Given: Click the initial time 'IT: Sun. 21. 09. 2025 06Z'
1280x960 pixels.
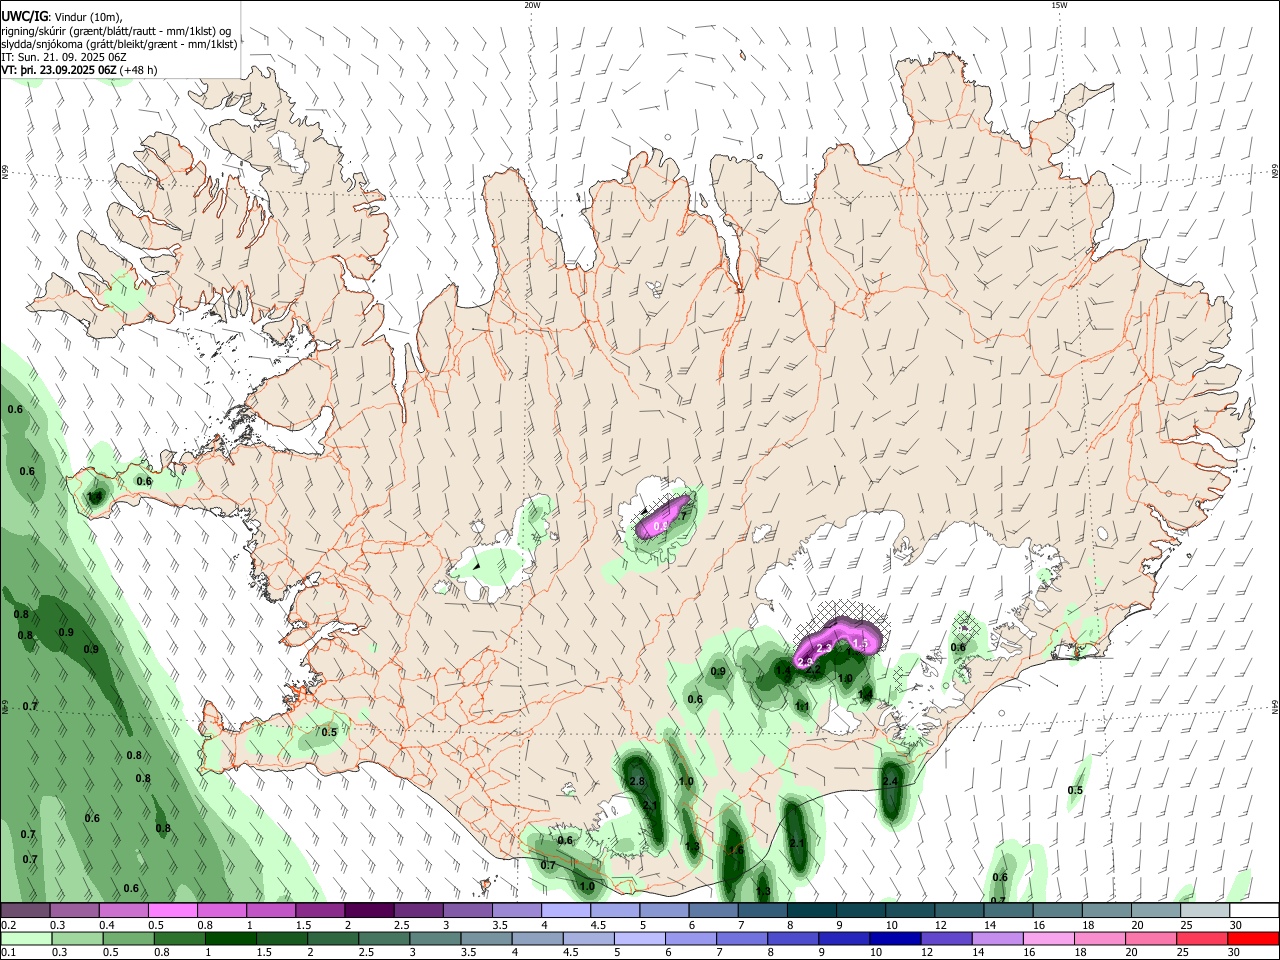Looking at the screenshot, I should pyautogui.click(x=64, y=58).
